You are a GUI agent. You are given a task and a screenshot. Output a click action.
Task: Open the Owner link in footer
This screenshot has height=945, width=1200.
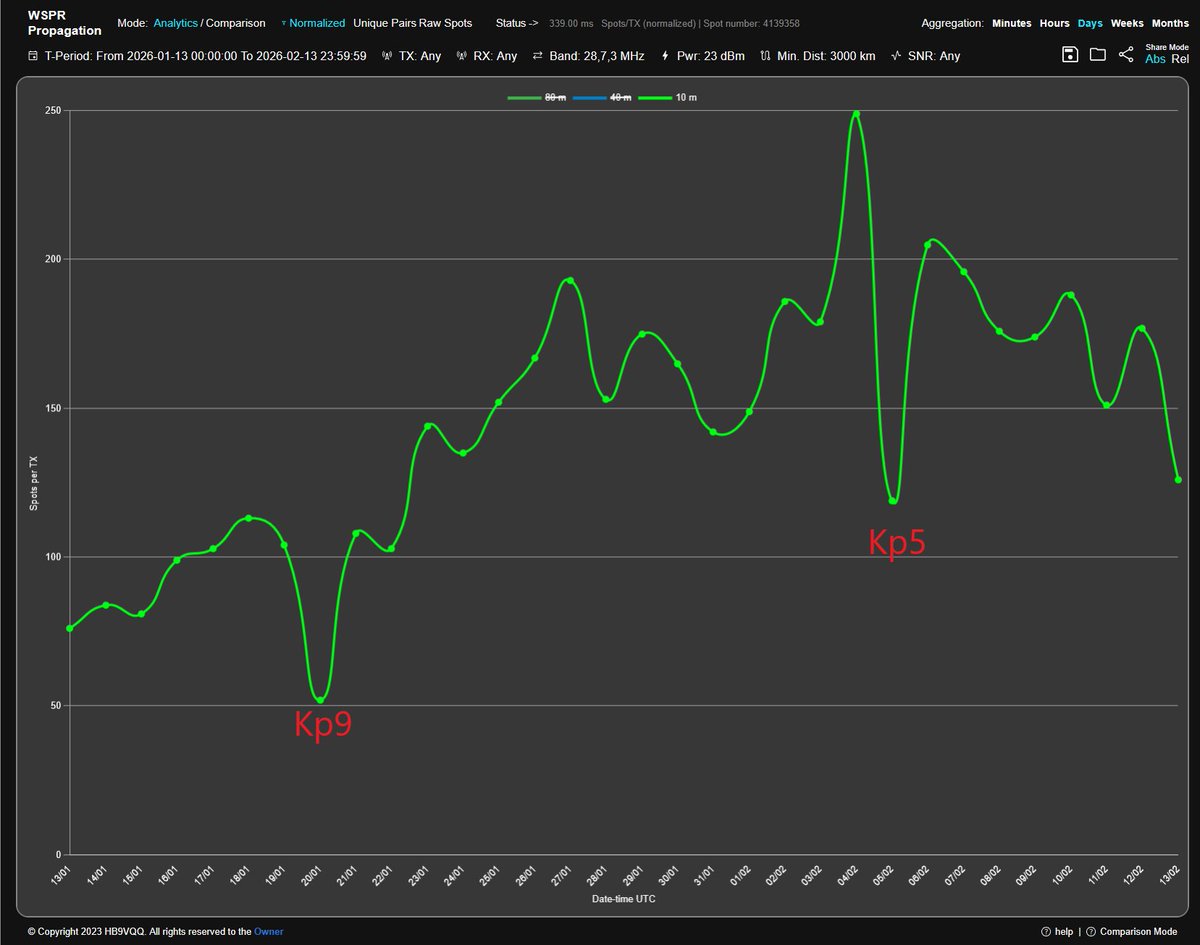268,931
